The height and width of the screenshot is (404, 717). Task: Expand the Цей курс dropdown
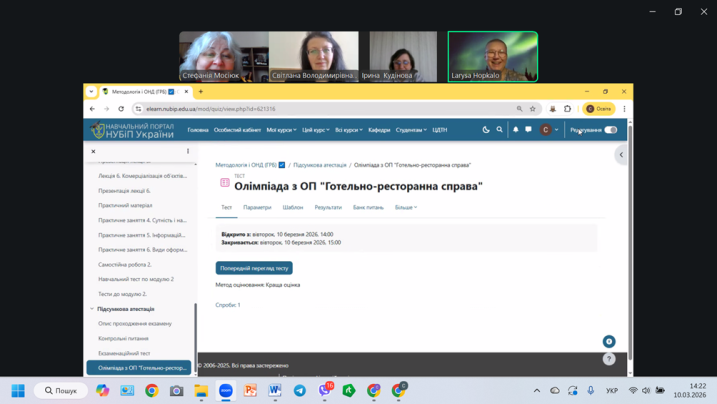(316, 130)
